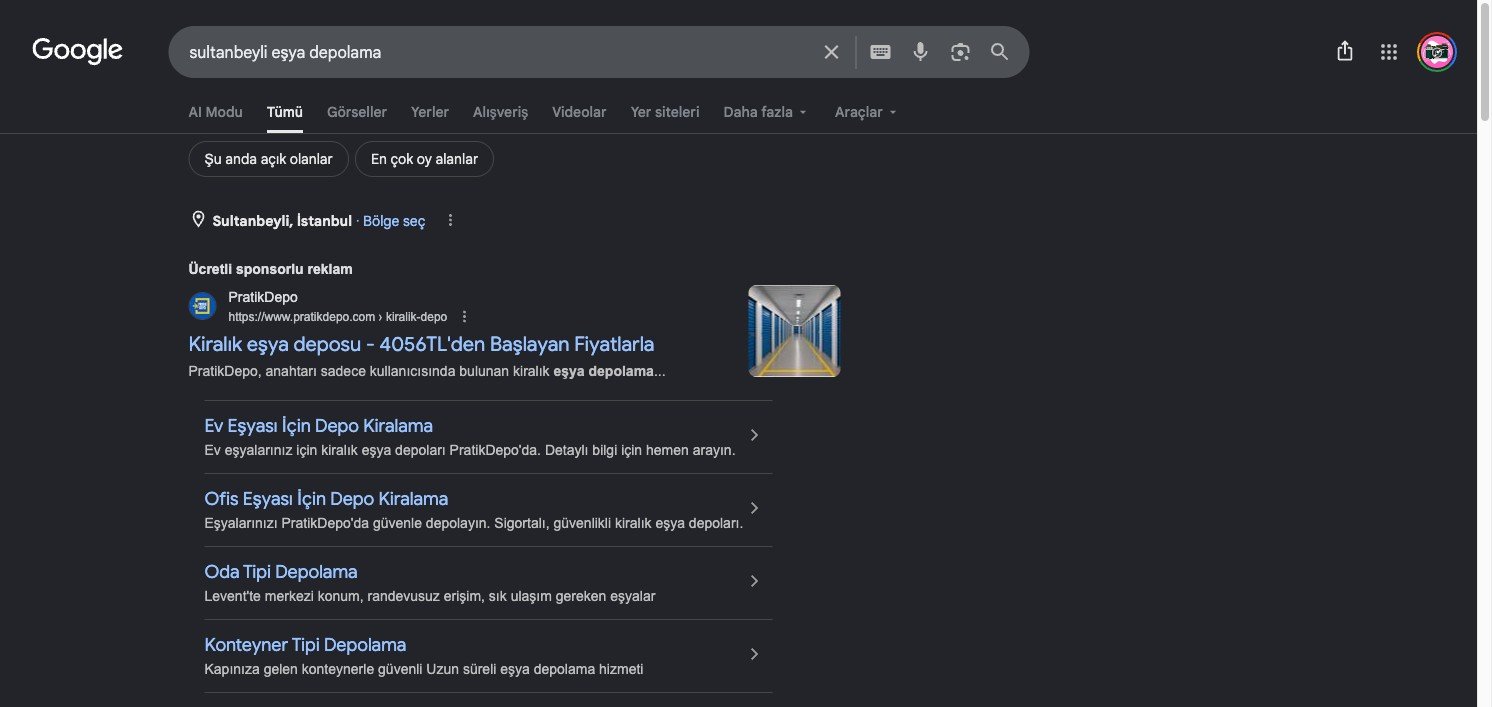Open Kiralık eşya deposu ad title link
This screenshot has width=1492, height=707.
click(x=421, y=344)
